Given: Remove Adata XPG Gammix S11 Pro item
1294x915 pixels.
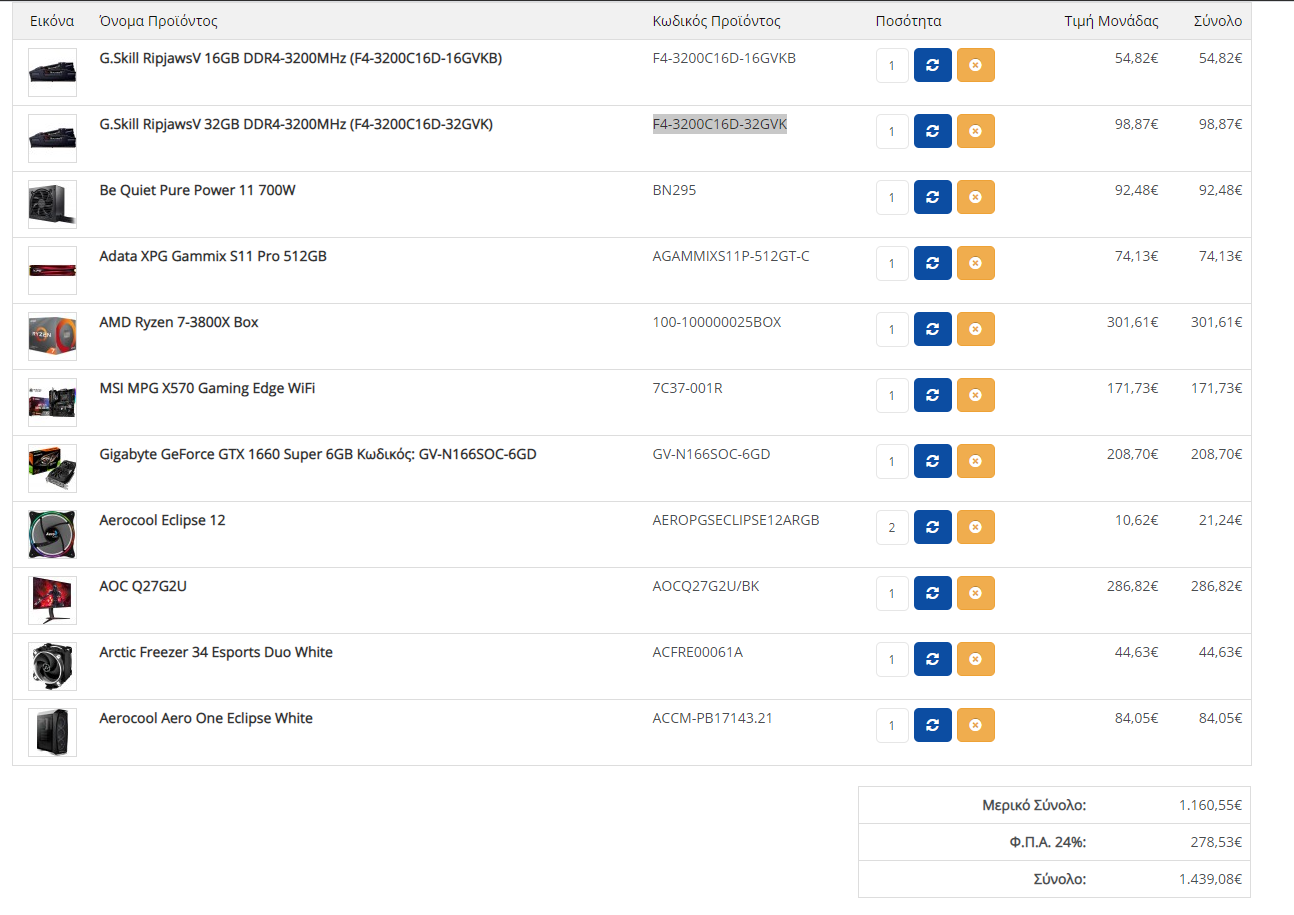Looking at the screenshot, I should [x=976, y=263].
